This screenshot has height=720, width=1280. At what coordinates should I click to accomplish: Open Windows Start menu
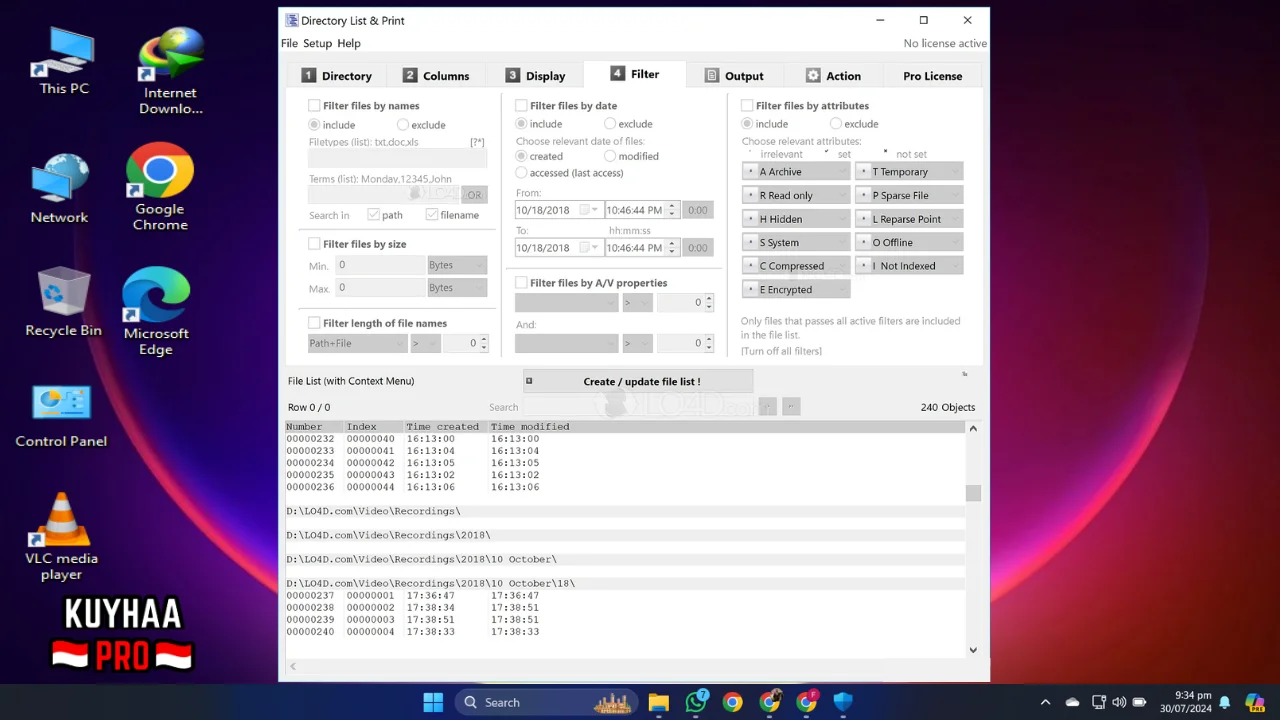433,702
